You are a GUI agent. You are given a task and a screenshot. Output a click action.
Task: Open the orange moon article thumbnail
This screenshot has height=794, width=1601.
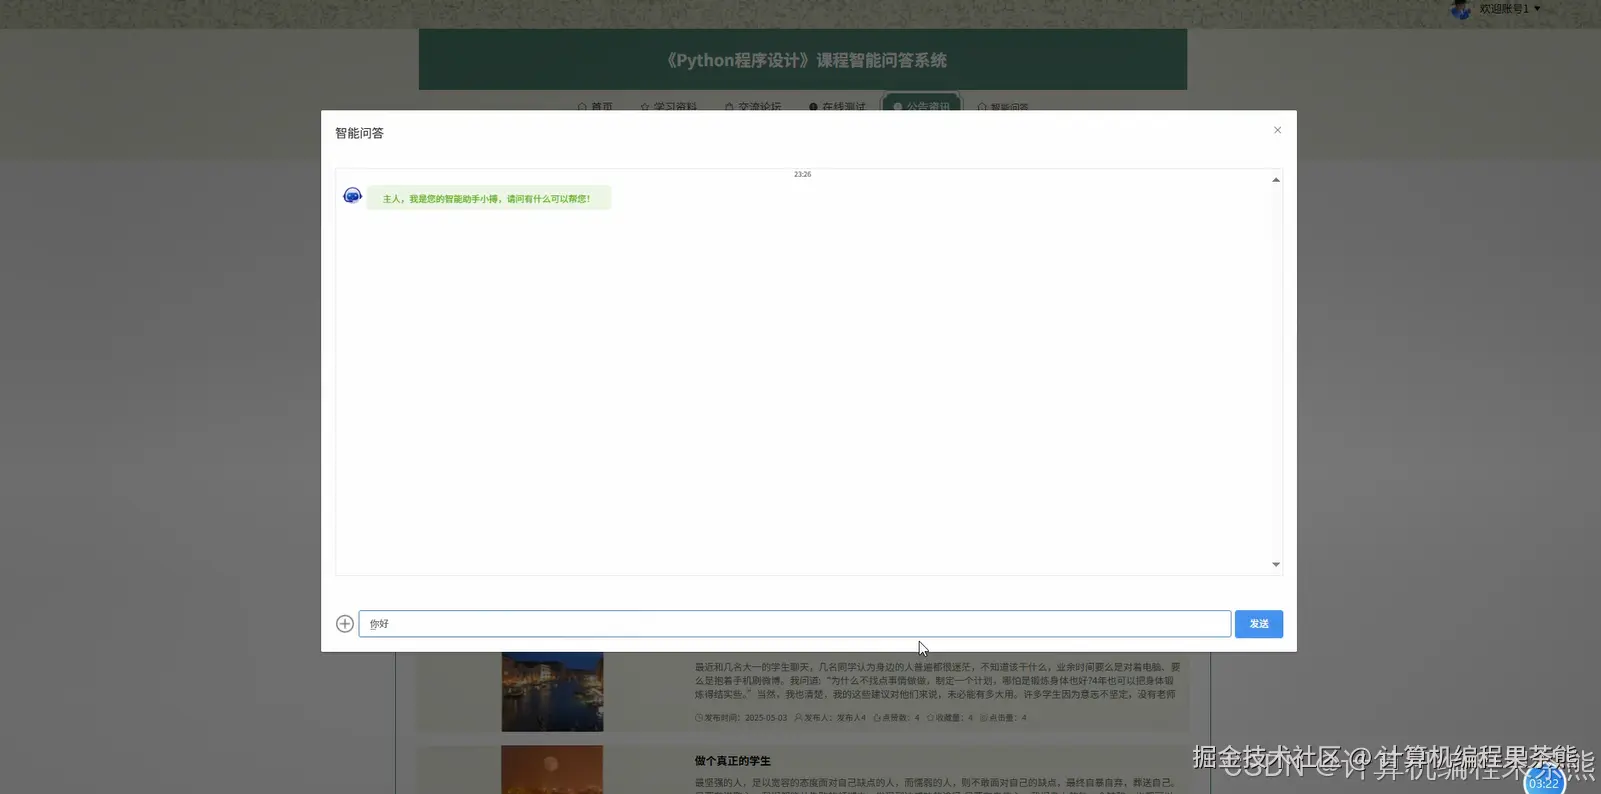pyautogui.click(x=552, y=769)
